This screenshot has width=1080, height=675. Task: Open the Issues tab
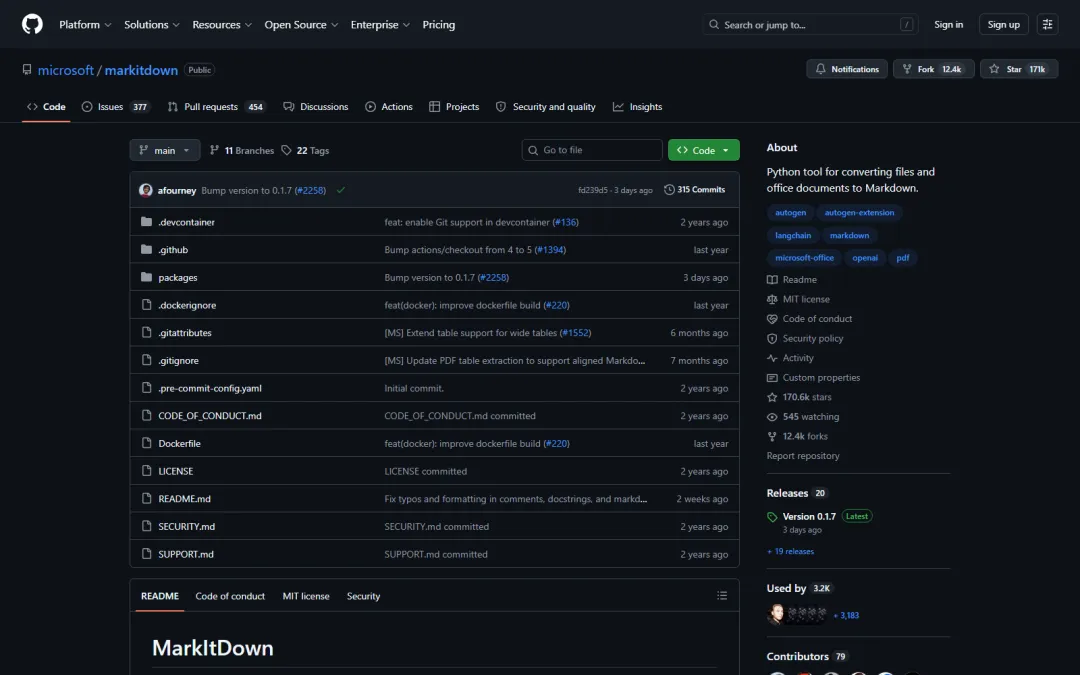pyautogui.click(x=116, y=107)
